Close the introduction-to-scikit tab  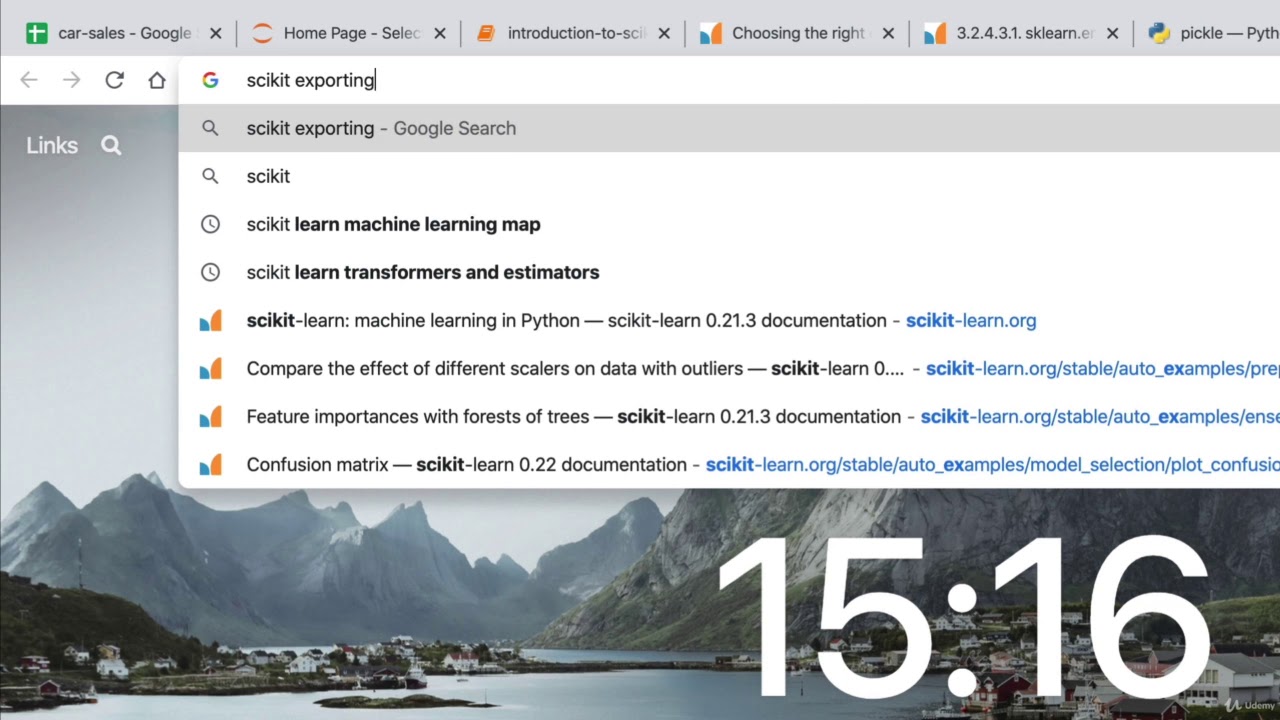tap(664, 33)
